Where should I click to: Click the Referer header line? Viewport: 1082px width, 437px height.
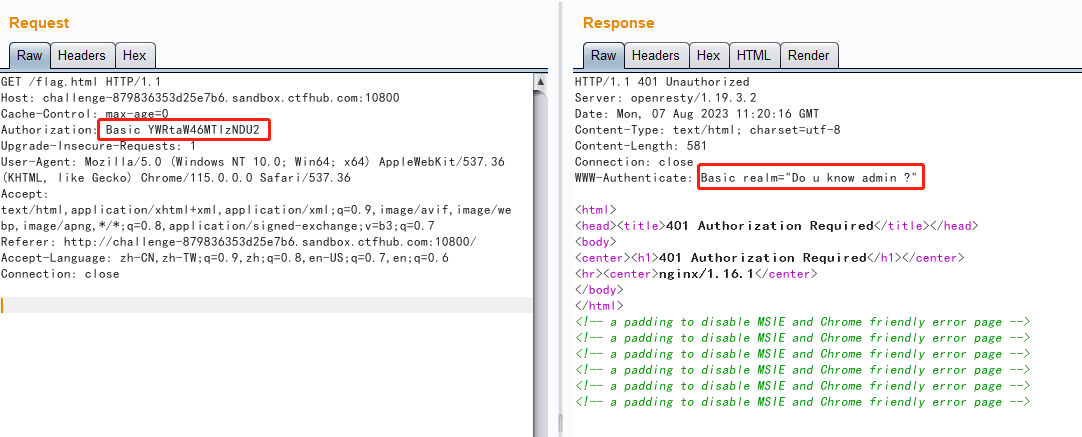click(x=238, y=242)
